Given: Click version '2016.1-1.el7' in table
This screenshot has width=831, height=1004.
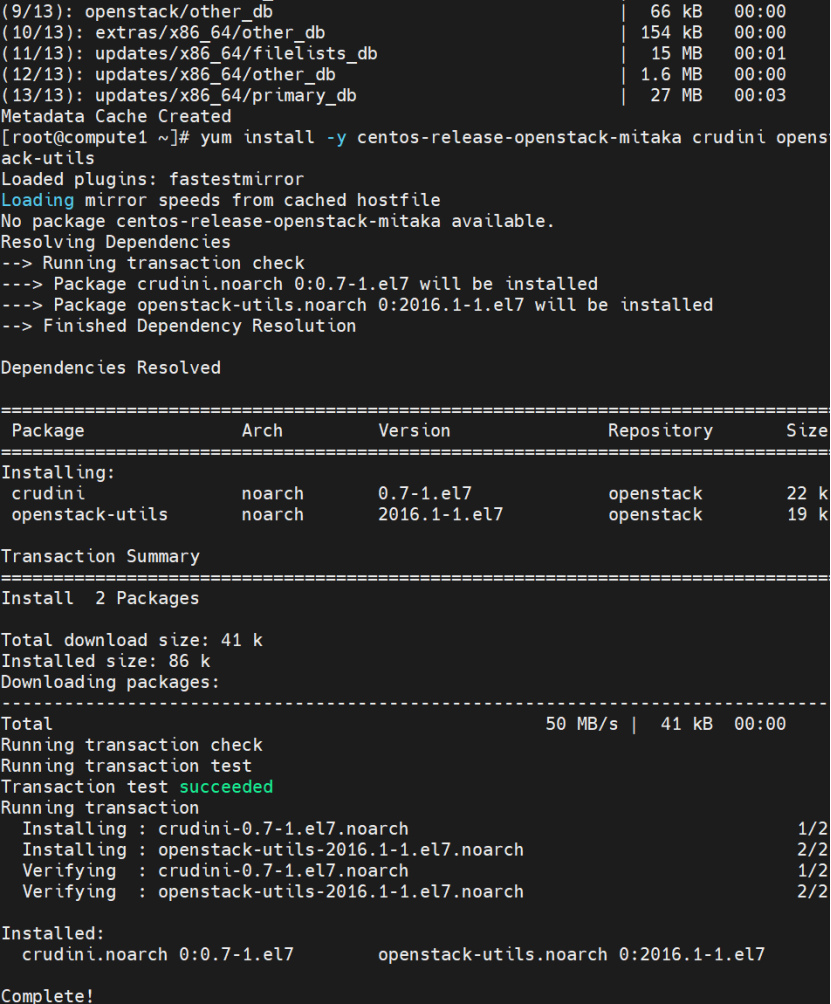Looking at the screenshot, I should click(440, 515).
